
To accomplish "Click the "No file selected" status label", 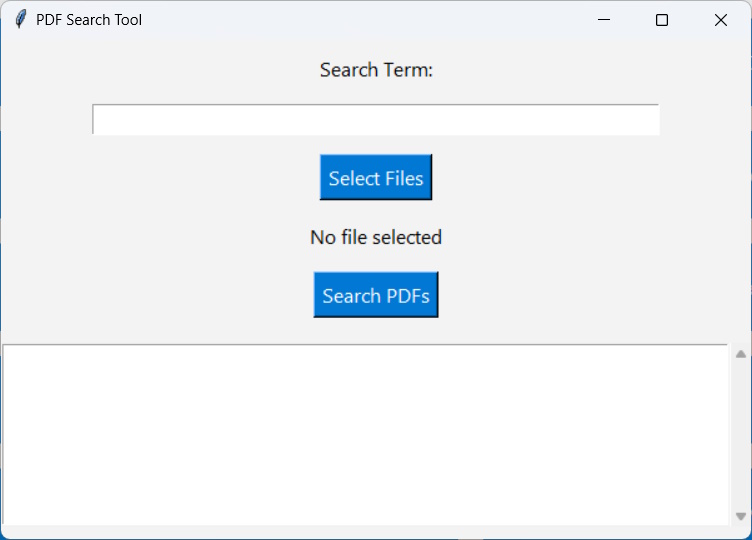I will 376,237.
